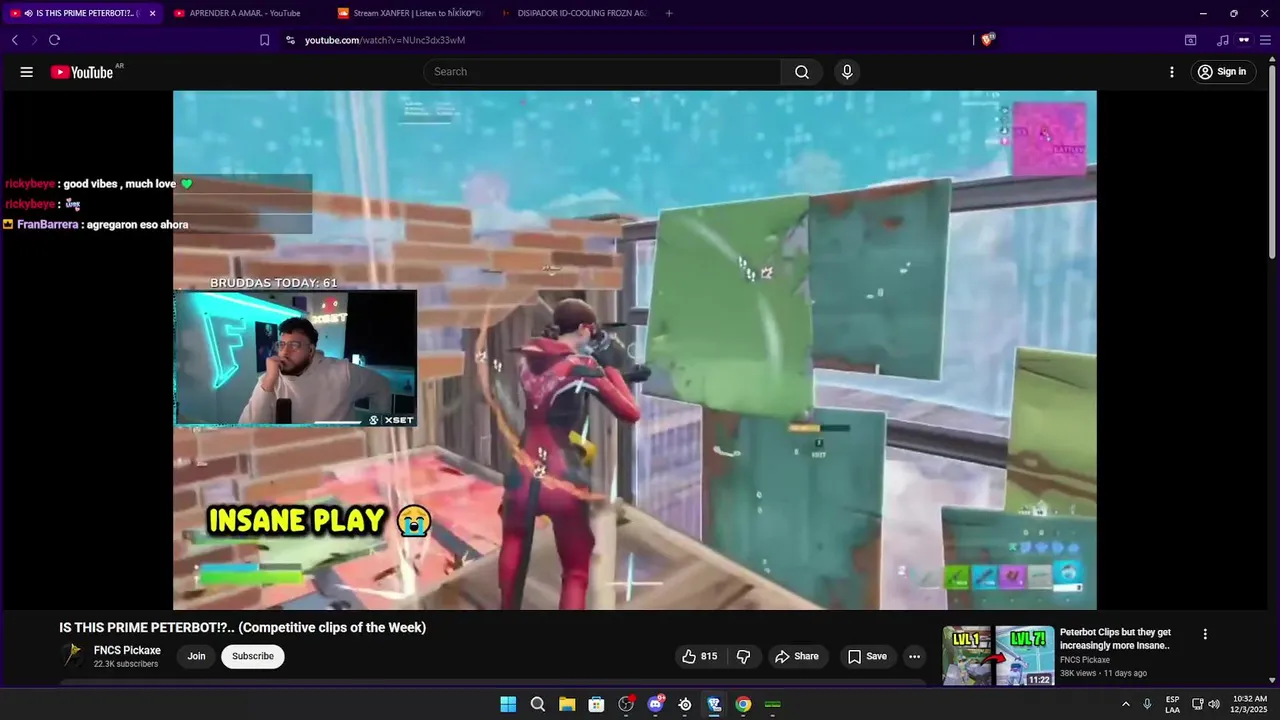Go to the YouTube home logo

point(82,72)
